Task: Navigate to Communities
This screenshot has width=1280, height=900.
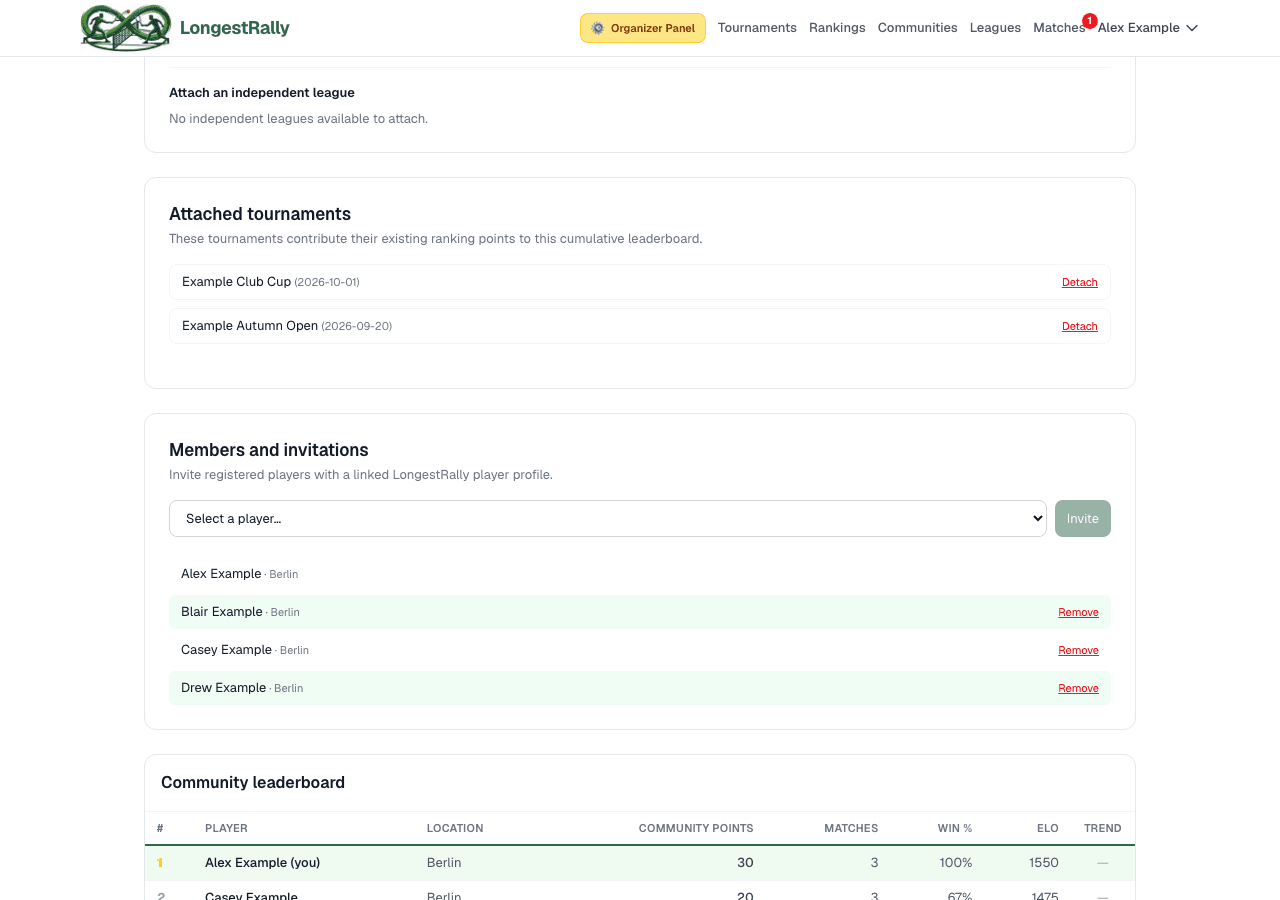Action: (918, 28)
